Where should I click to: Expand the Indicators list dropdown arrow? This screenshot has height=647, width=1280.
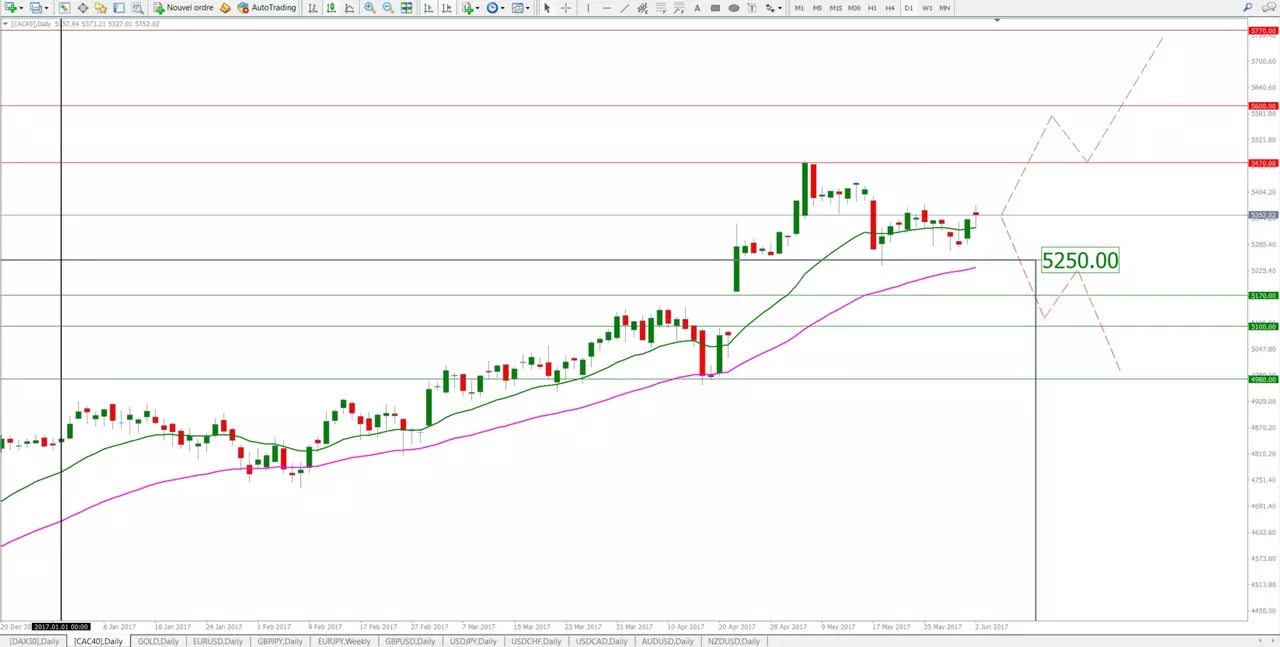(478, 8)
